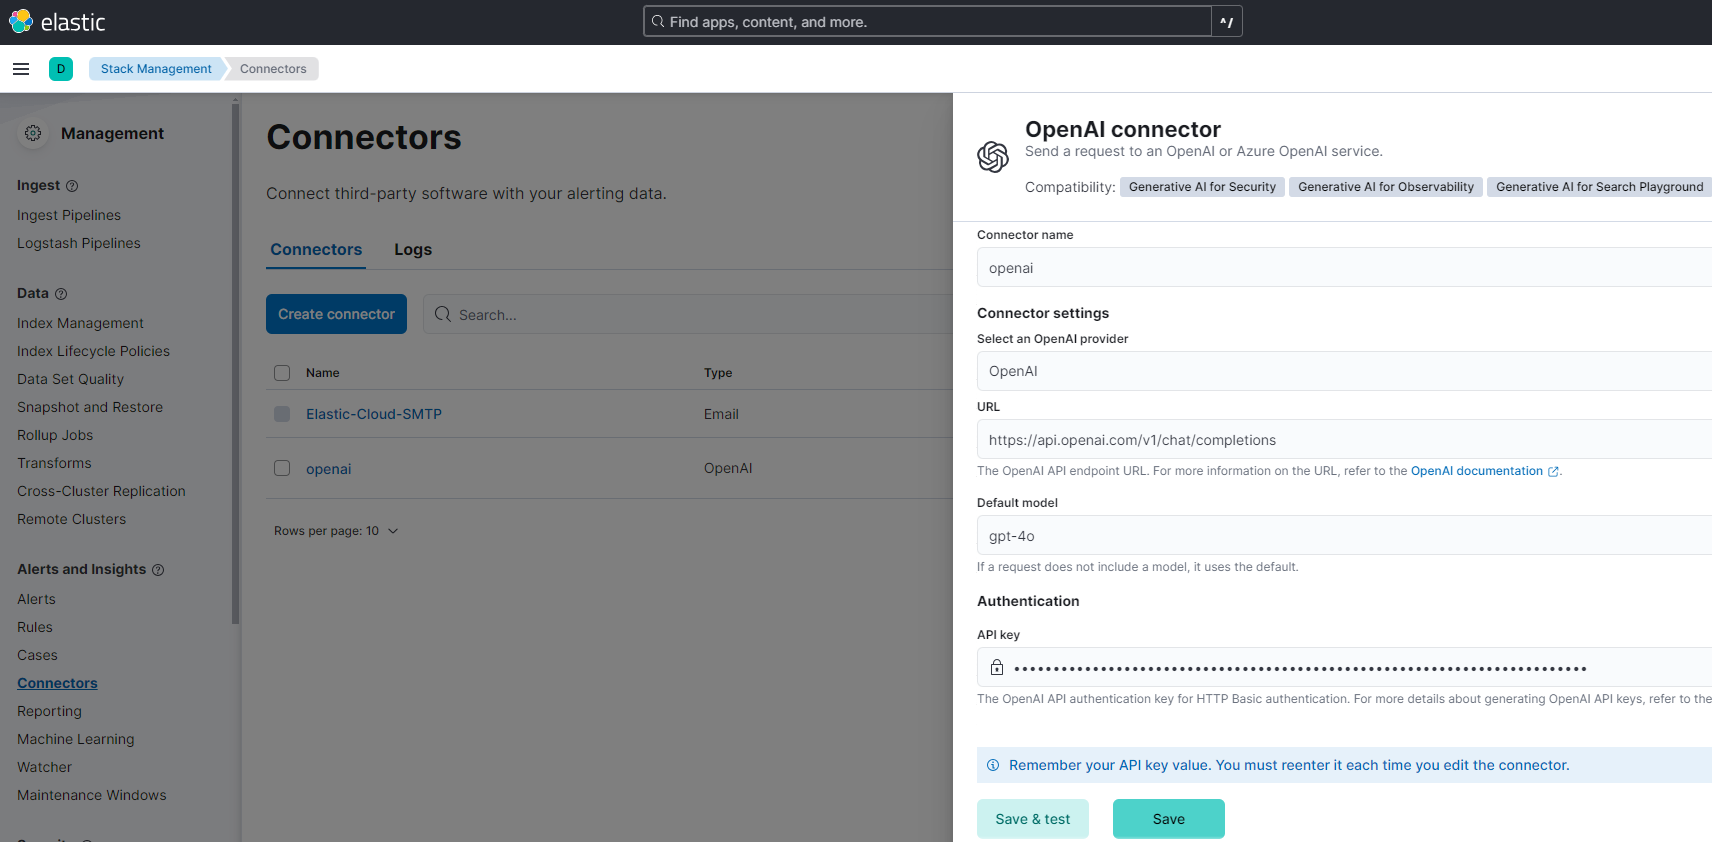This screenshot has width=1712, height=842.
Task: Open the Elastic-Cloud-SMTP connector
Action: click(x=373, y=414)
